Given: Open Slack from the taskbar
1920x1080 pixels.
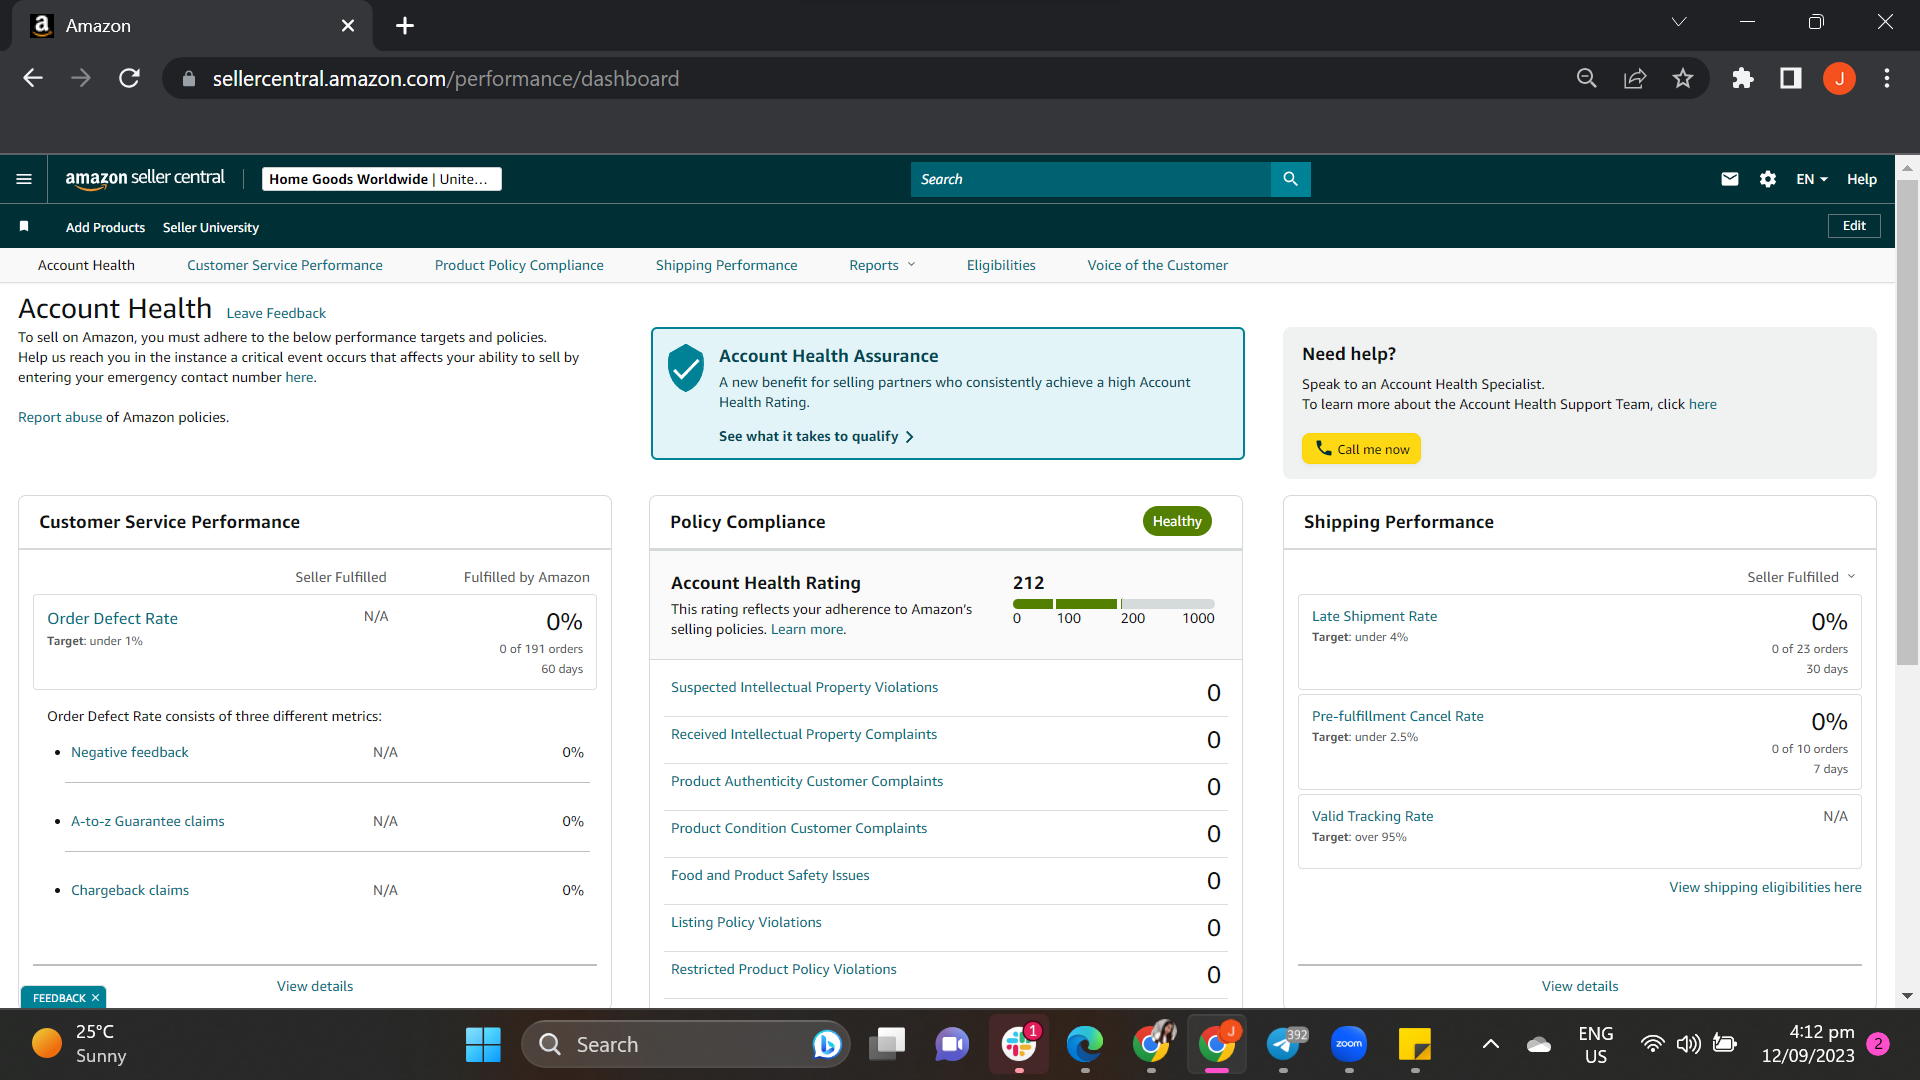Looking at the screenshot, I should tap(1018, 1044).
